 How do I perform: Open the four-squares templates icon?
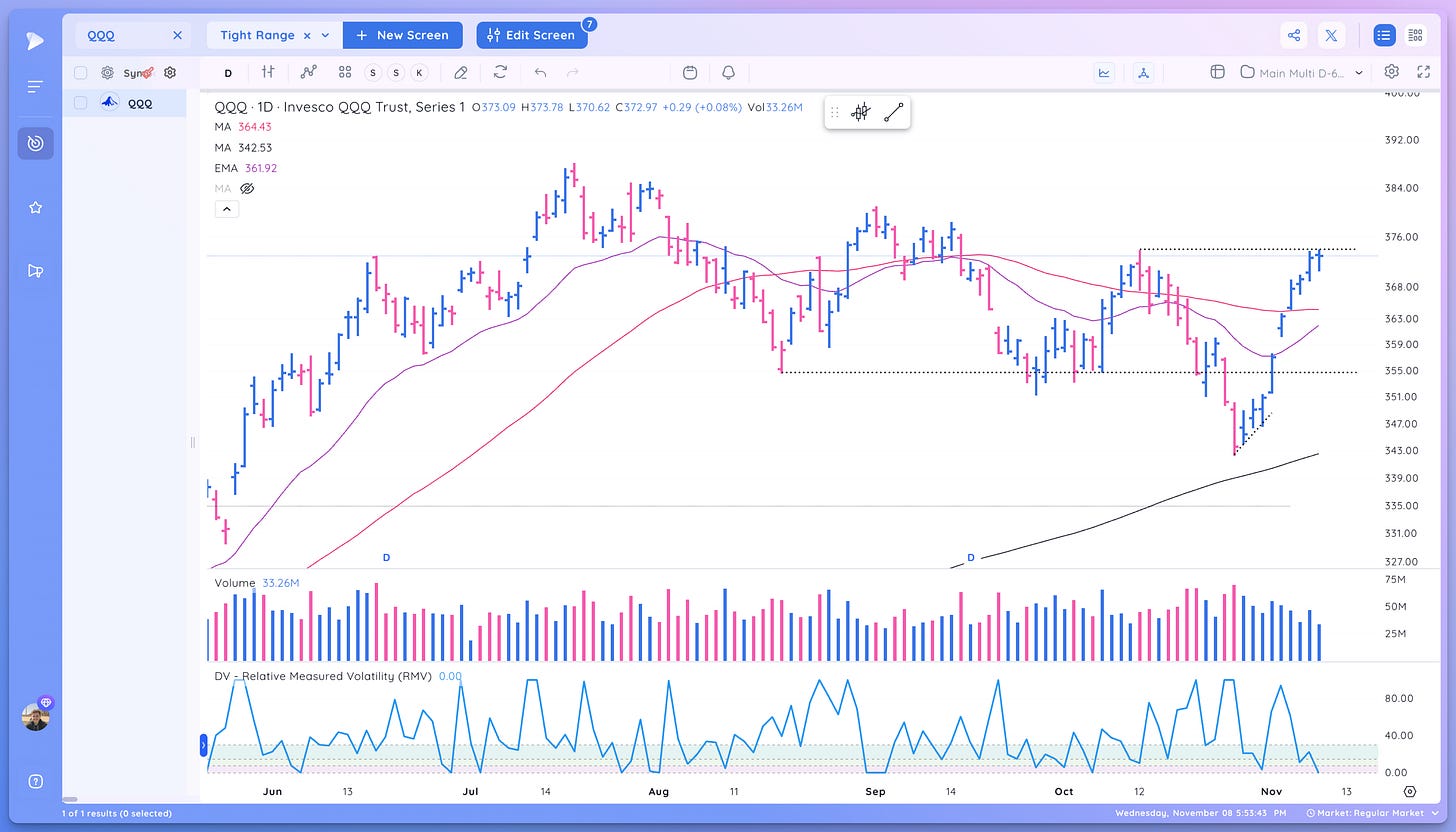[345, 72]
